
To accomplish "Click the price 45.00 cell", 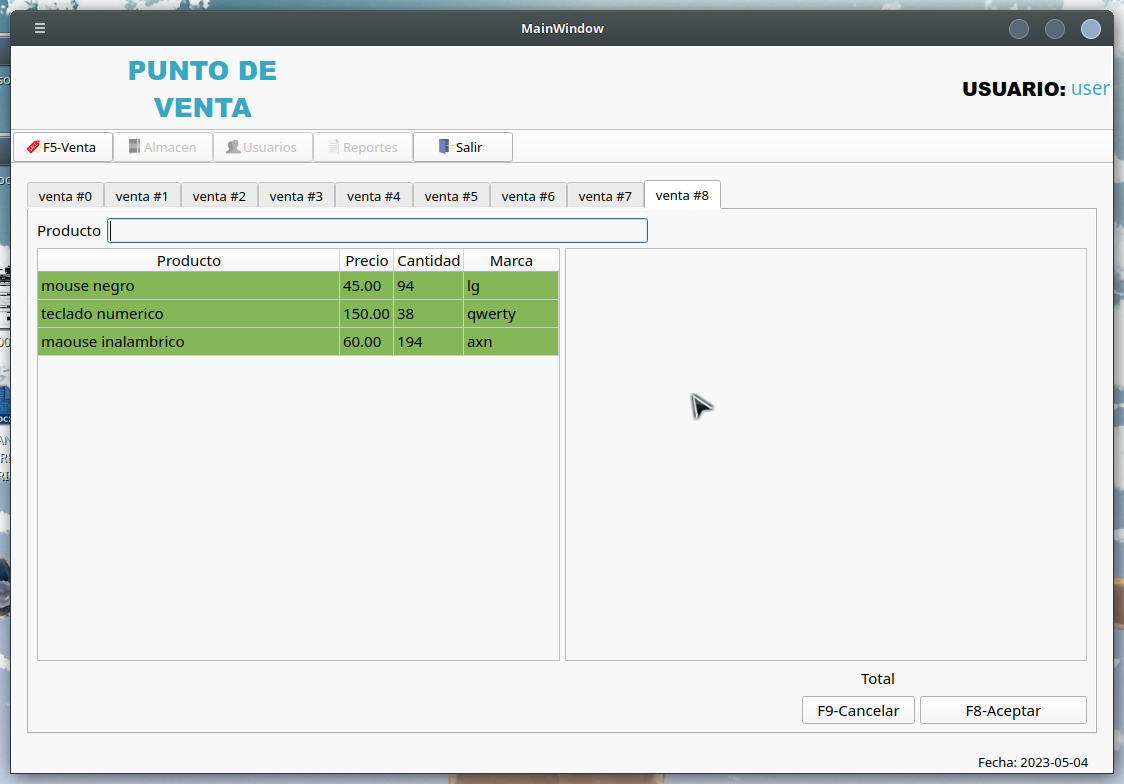I will [366, 286].
